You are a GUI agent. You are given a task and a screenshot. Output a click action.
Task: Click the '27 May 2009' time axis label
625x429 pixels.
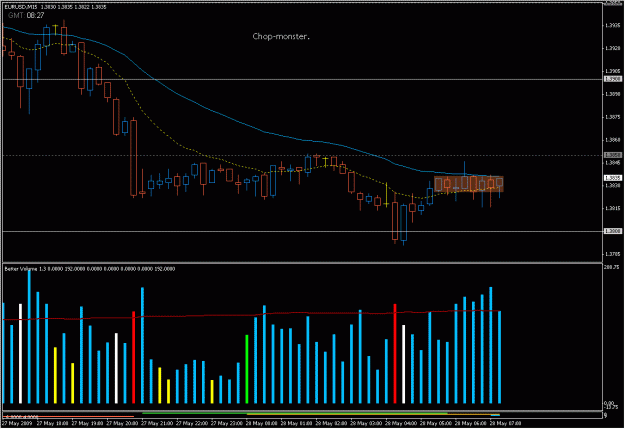pyautogui.click(x=16, y=423)
